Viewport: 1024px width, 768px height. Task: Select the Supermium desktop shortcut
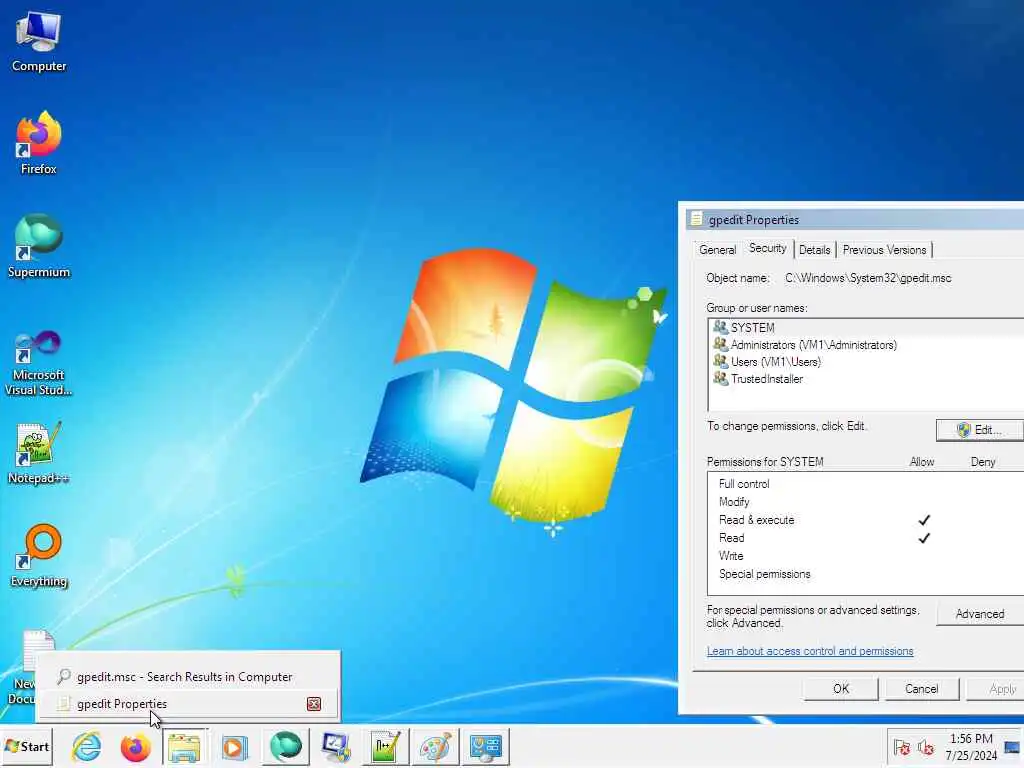point(39,247)
